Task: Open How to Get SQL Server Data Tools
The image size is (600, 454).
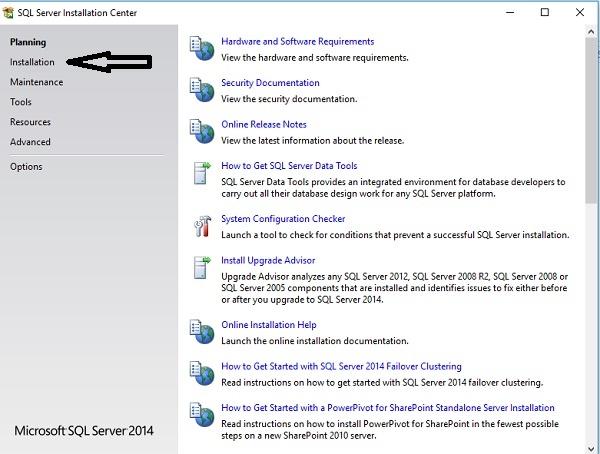Action: pyautogui.click(x=288, y=166)
